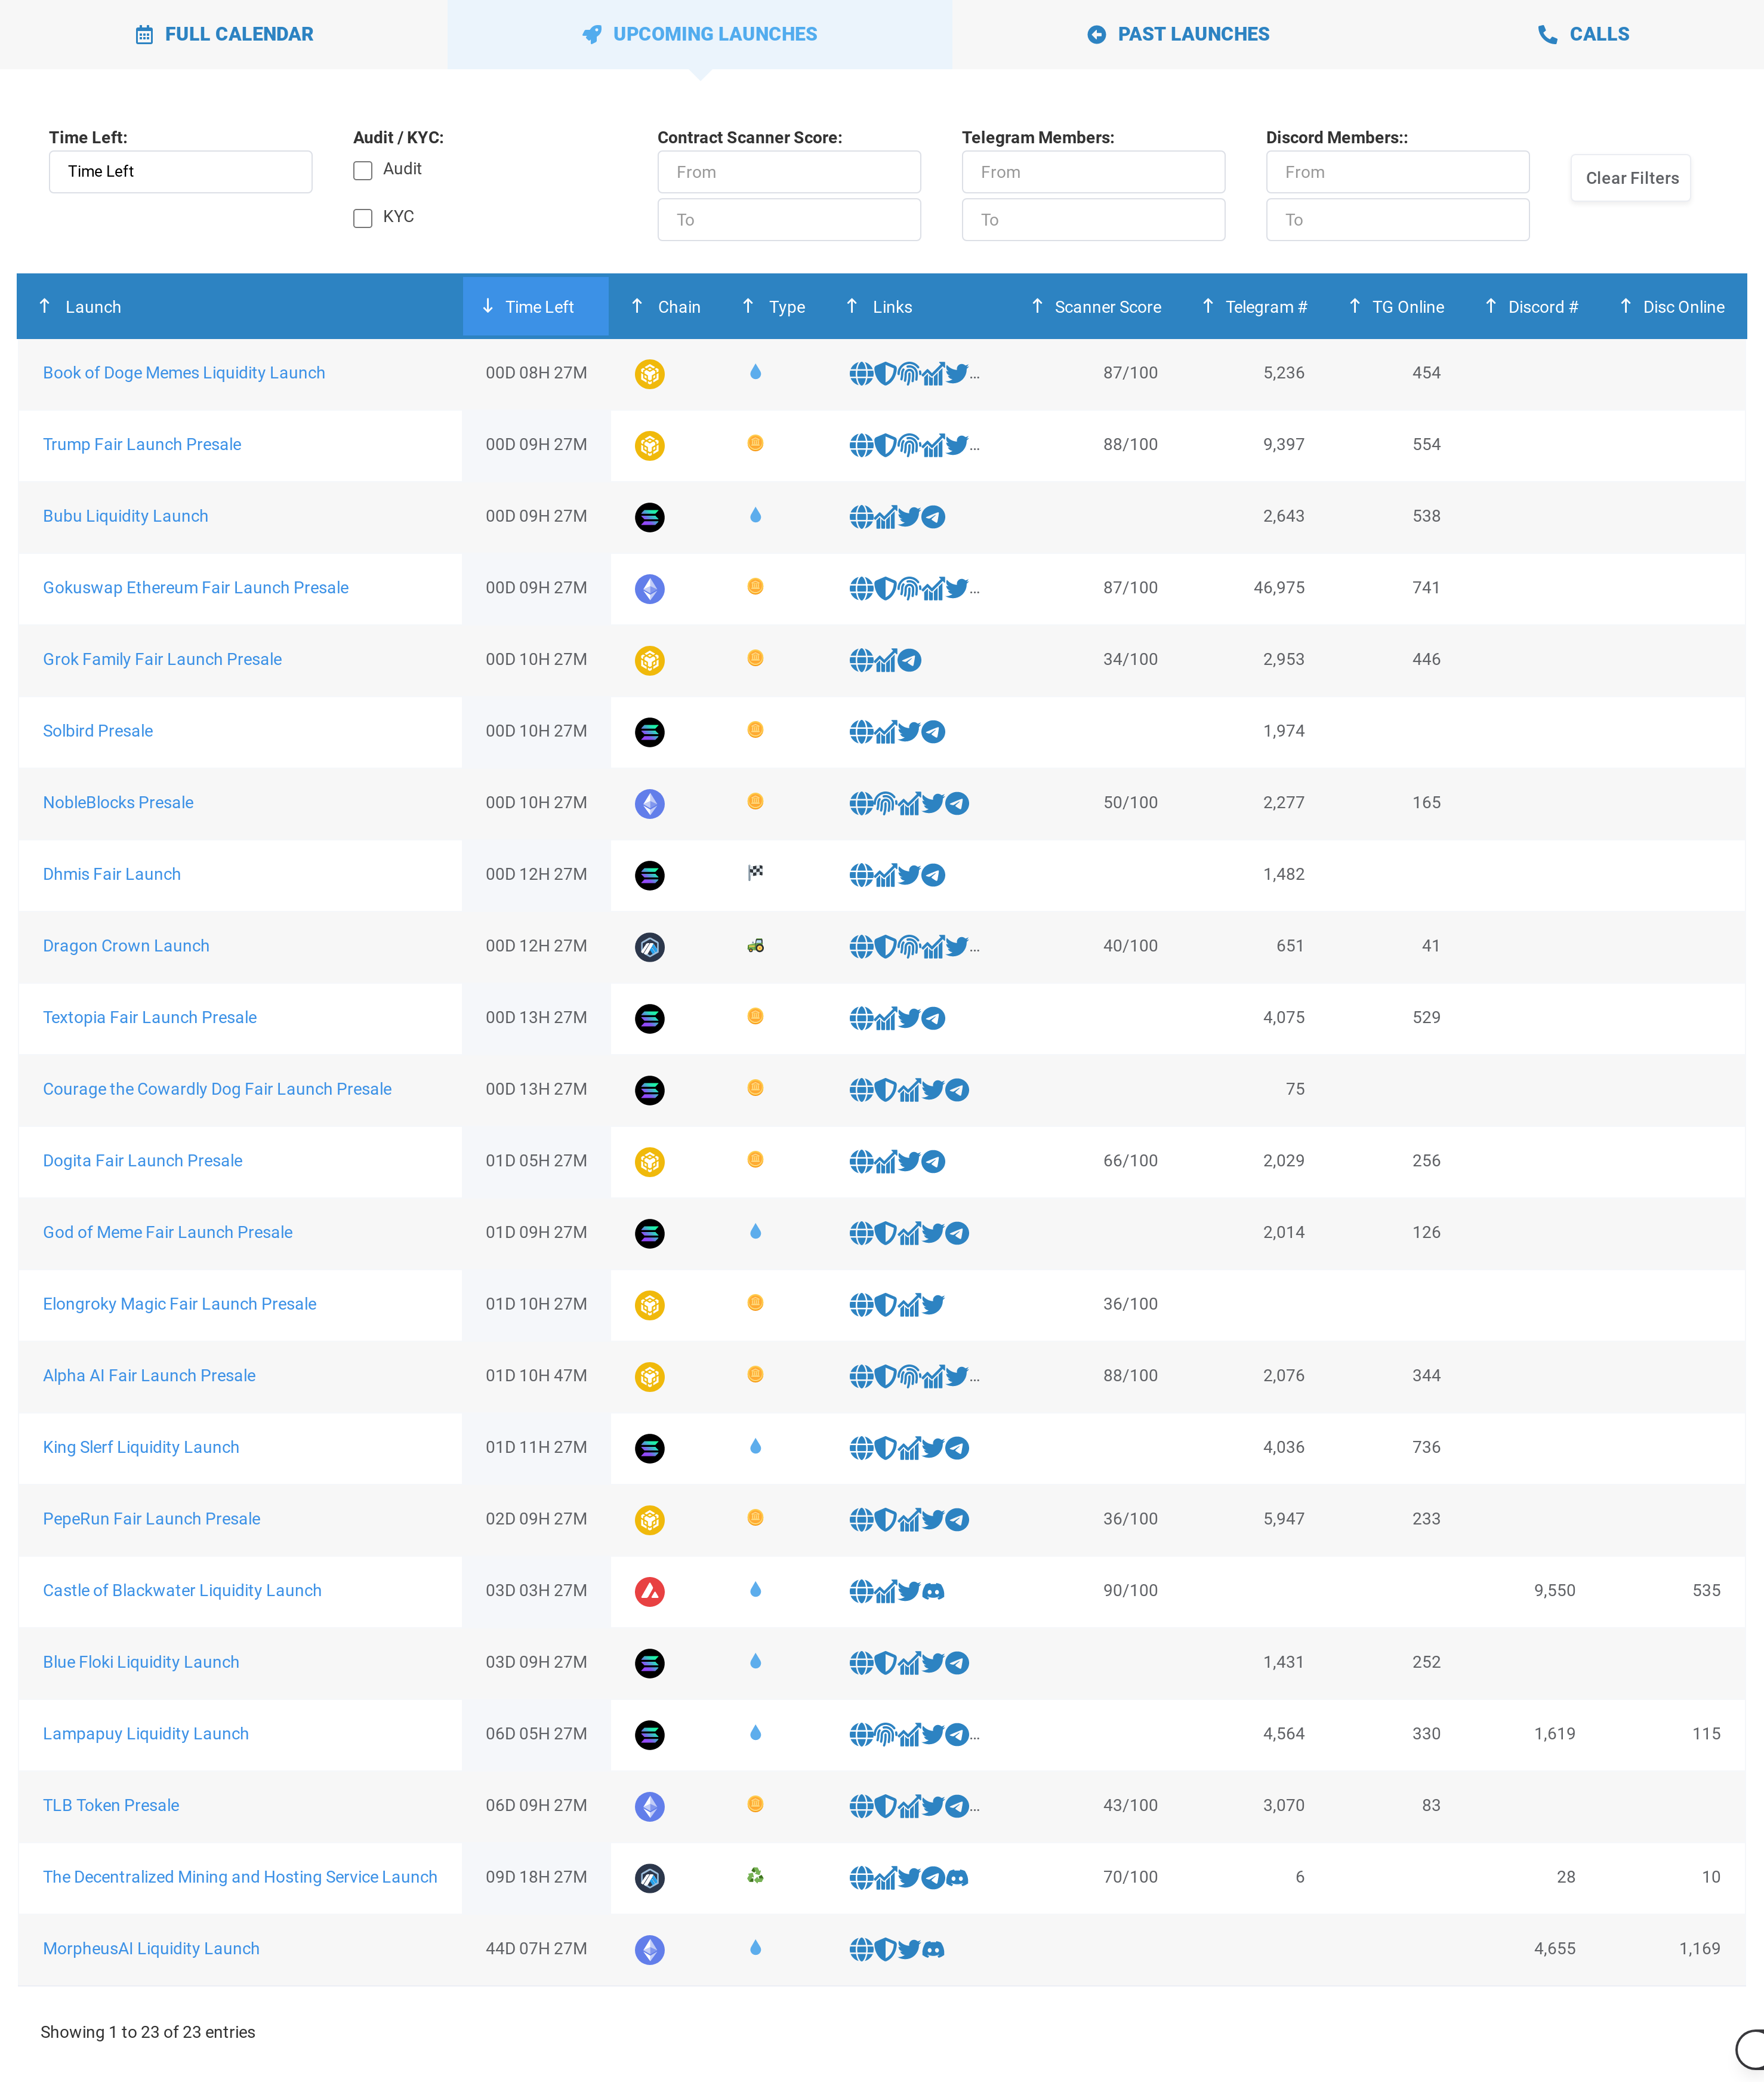Screen dimensions: 1764x2082
Task: Open shield audit icon for Trump Fair Launch Presale
Action: 885,445
